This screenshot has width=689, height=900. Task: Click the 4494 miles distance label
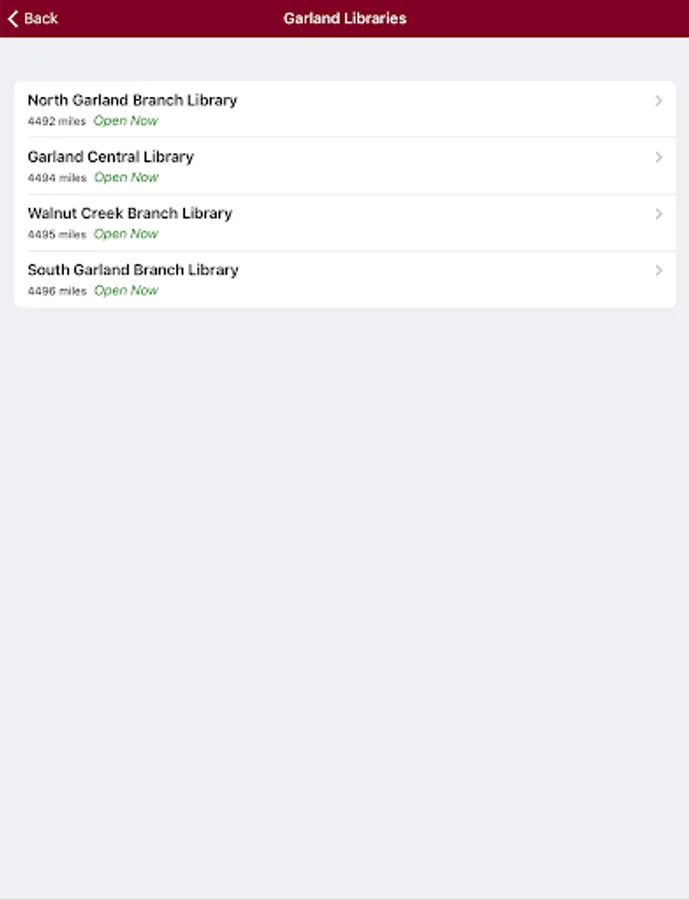57,178
